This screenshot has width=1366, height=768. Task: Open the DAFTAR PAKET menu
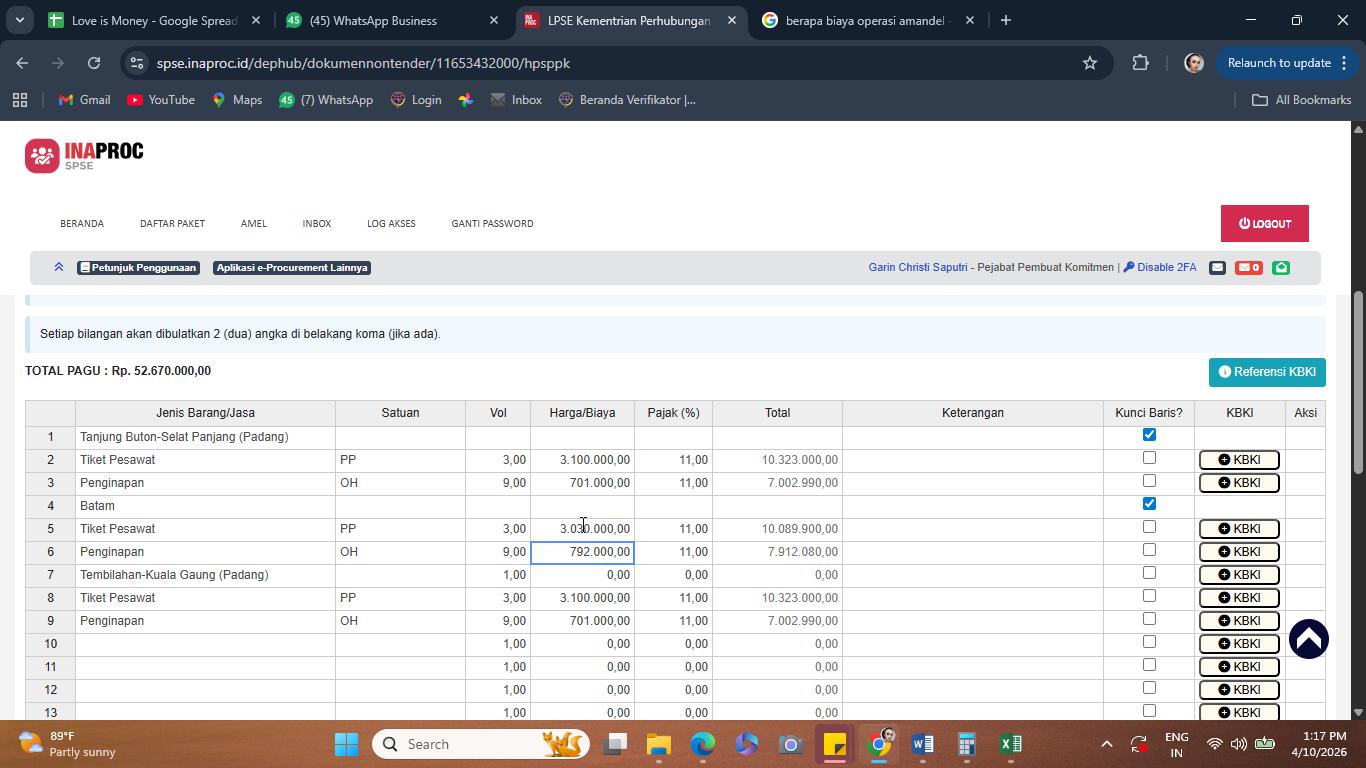(172, 223)
